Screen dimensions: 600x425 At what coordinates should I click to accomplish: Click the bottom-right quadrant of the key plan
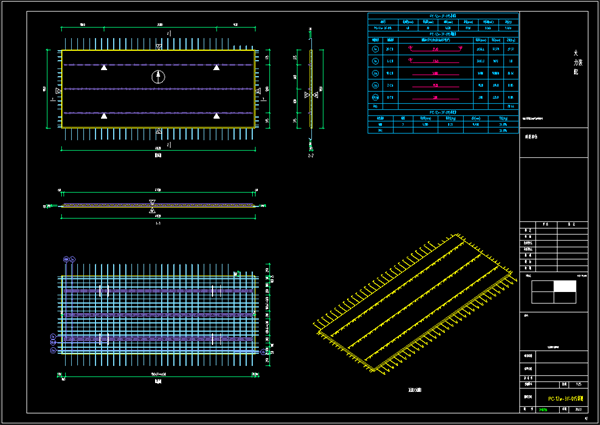[x=565, y=298]
